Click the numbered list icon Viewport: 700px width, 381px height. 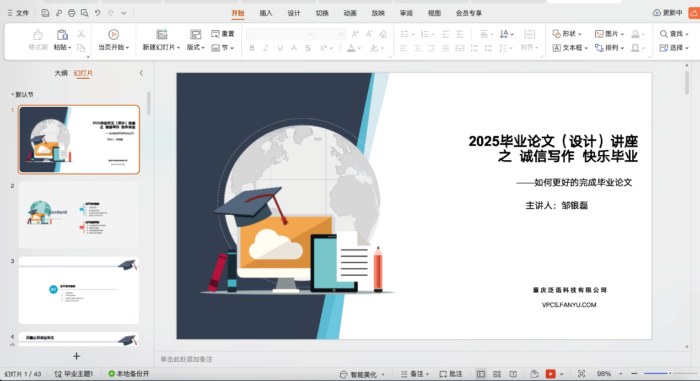[425, 34]
